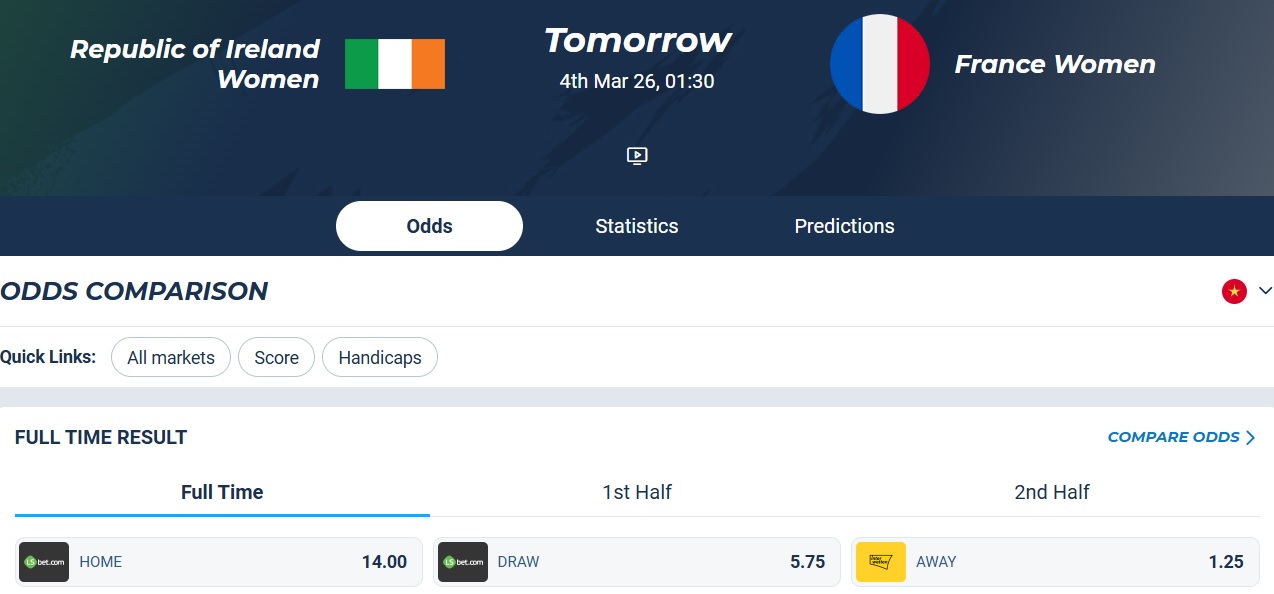
Task: Open the Predictions tab
Action: click(844, 226)
